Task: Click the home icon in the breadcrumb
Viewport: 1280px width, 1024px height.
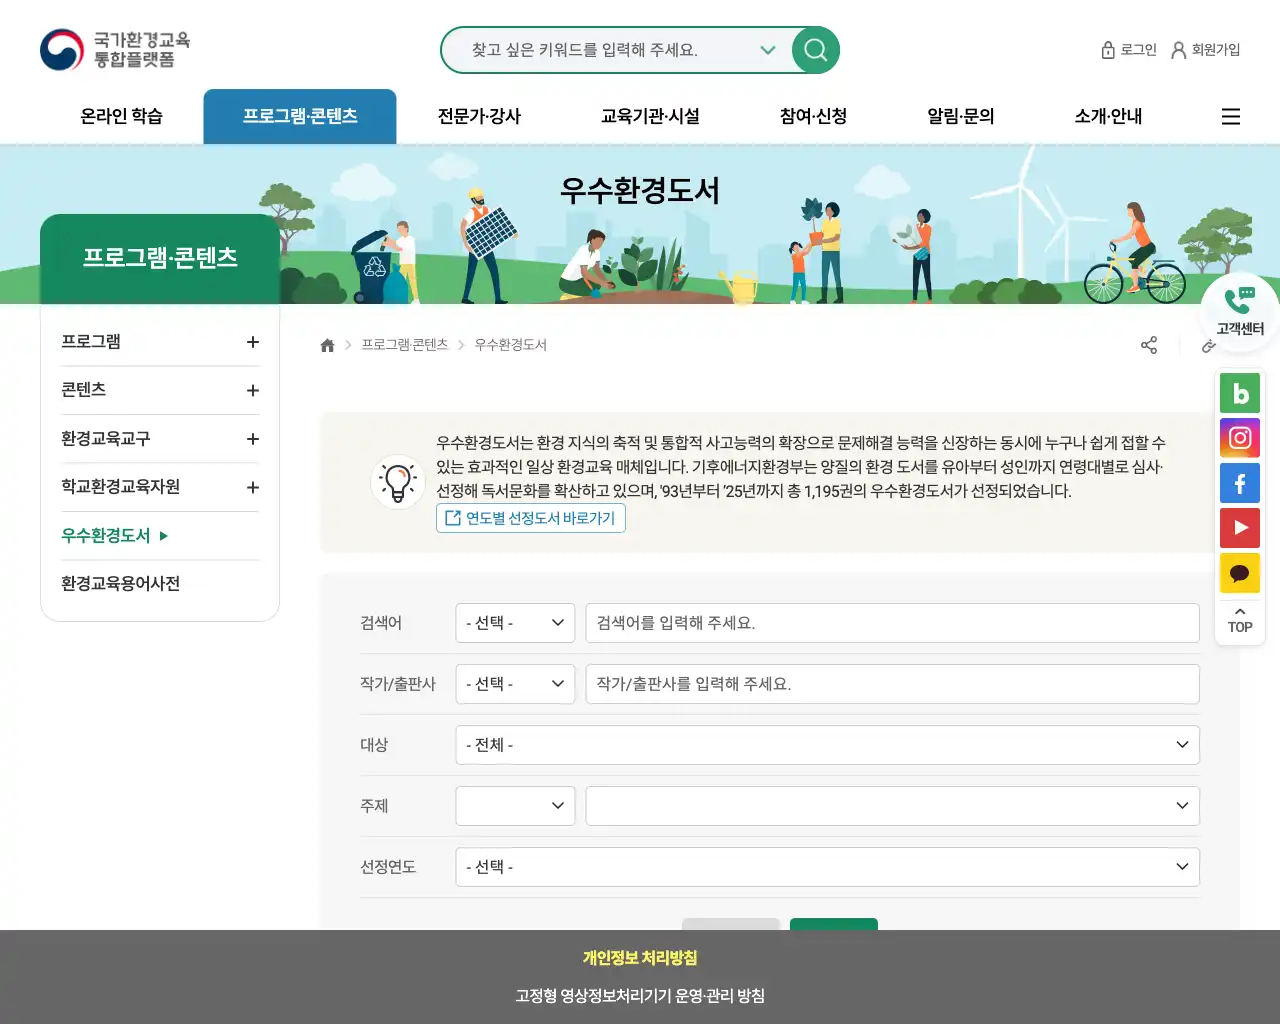Action: tap(327, 344)
